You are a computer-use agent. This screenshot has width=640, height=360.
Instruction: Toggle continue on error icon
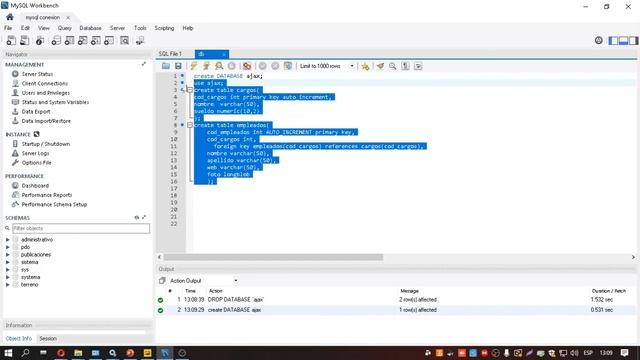coord(247,66)
